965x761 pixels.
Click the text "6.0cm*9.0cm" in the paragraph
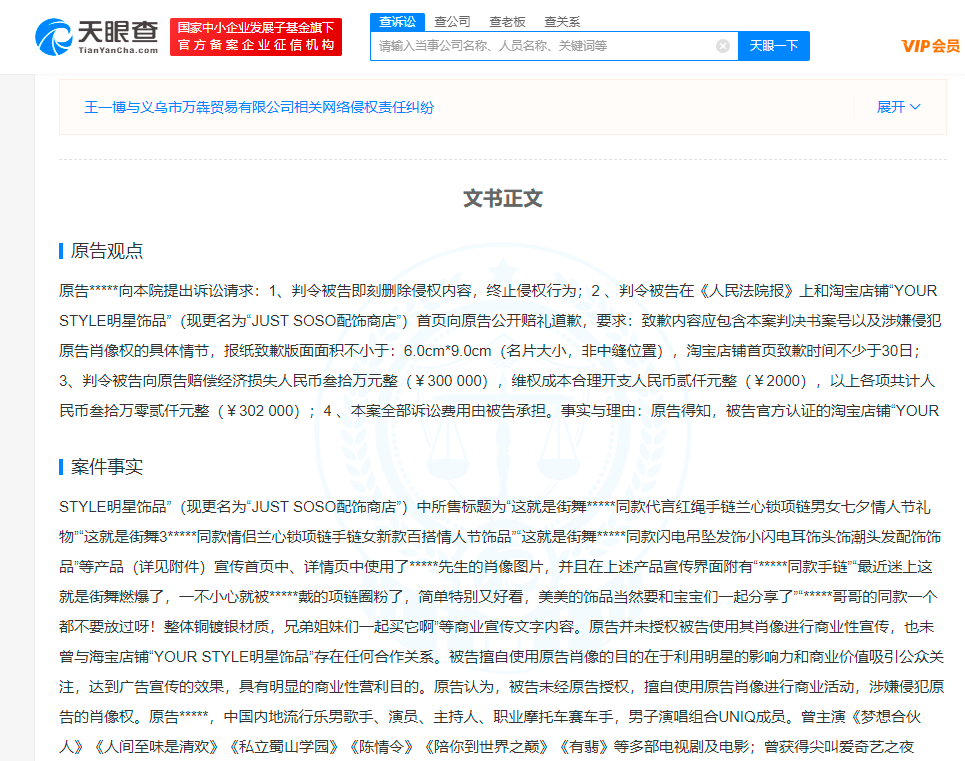447,351
